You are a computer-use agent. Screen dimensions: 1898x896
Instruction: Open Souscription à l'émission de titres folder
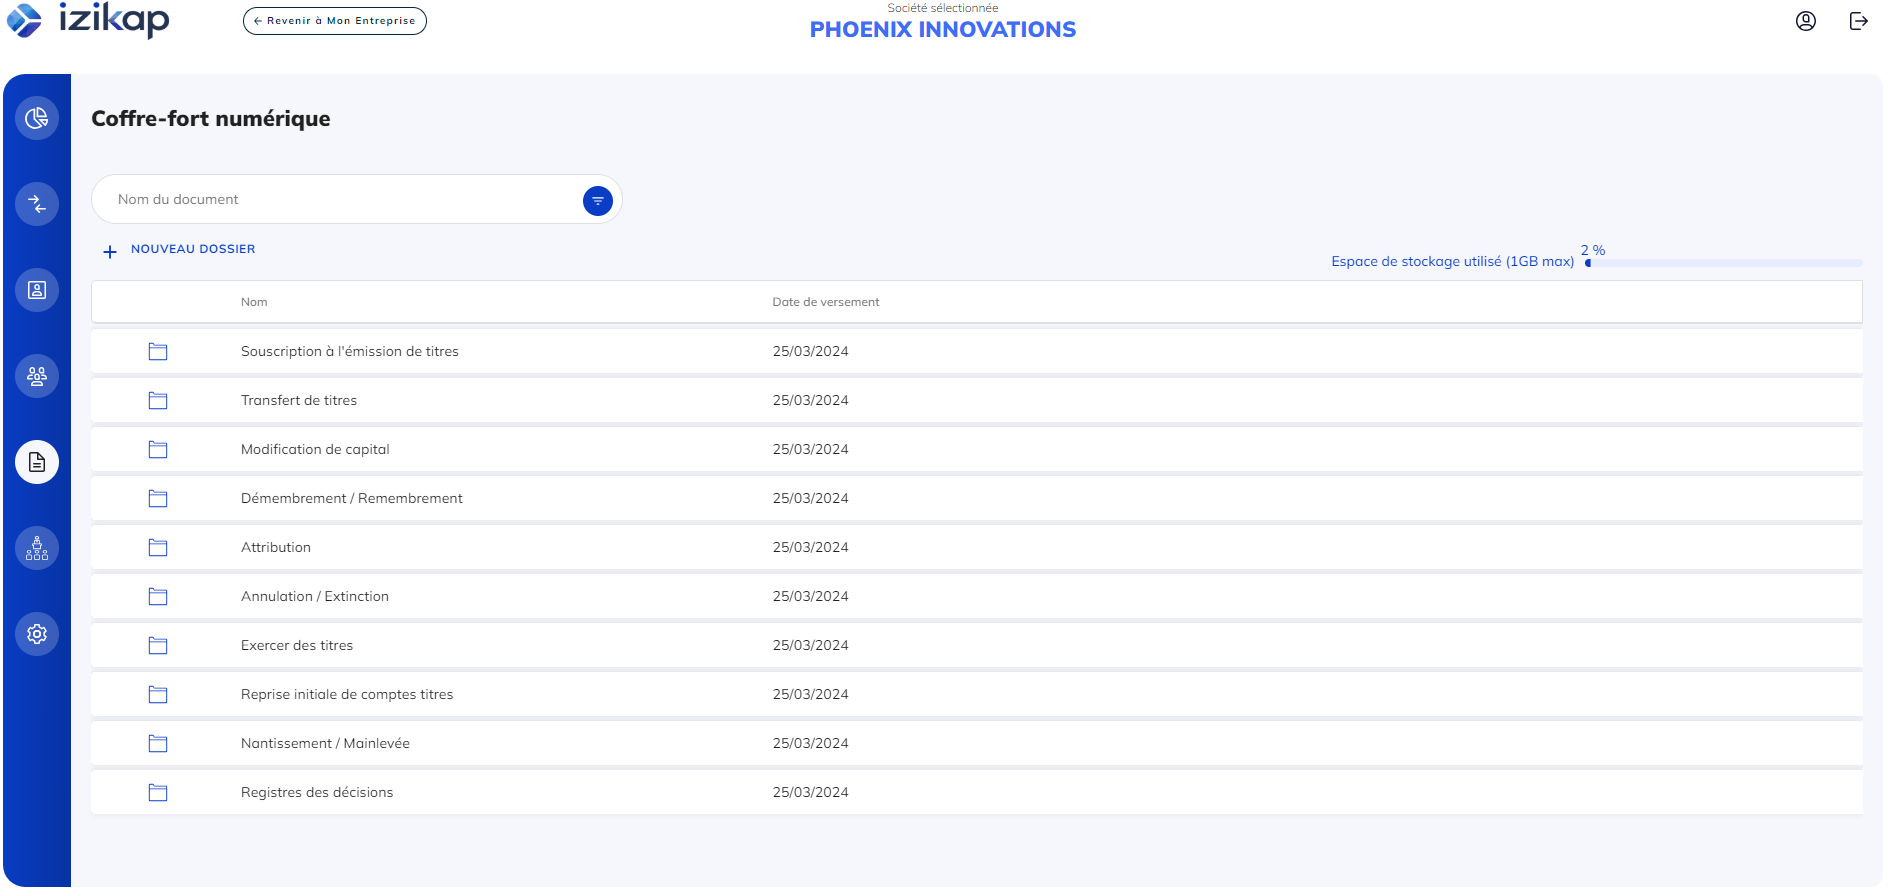point(350,352)
